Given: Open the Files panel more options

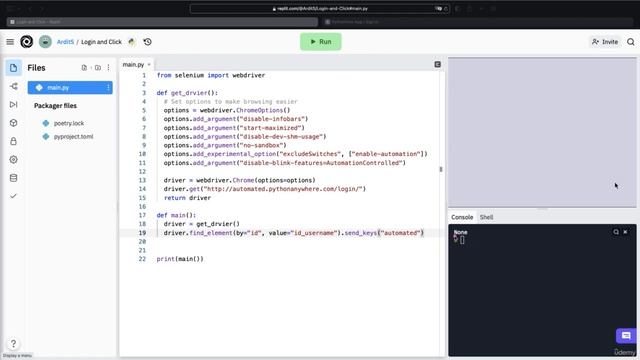Looking at the screenshot, I should 108,68.
